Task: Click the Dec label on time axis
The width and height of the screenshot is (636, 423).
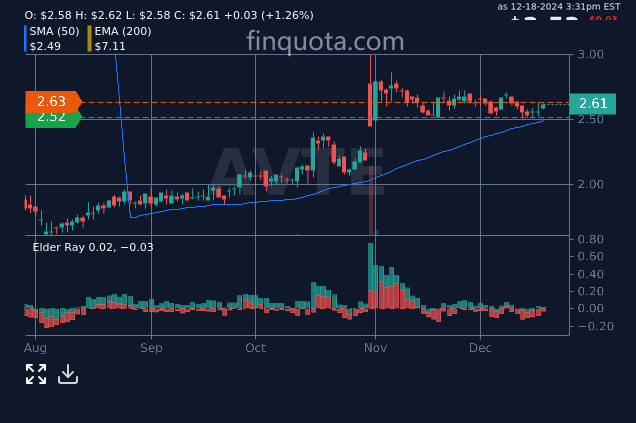Action: click(x=480, y=348)
